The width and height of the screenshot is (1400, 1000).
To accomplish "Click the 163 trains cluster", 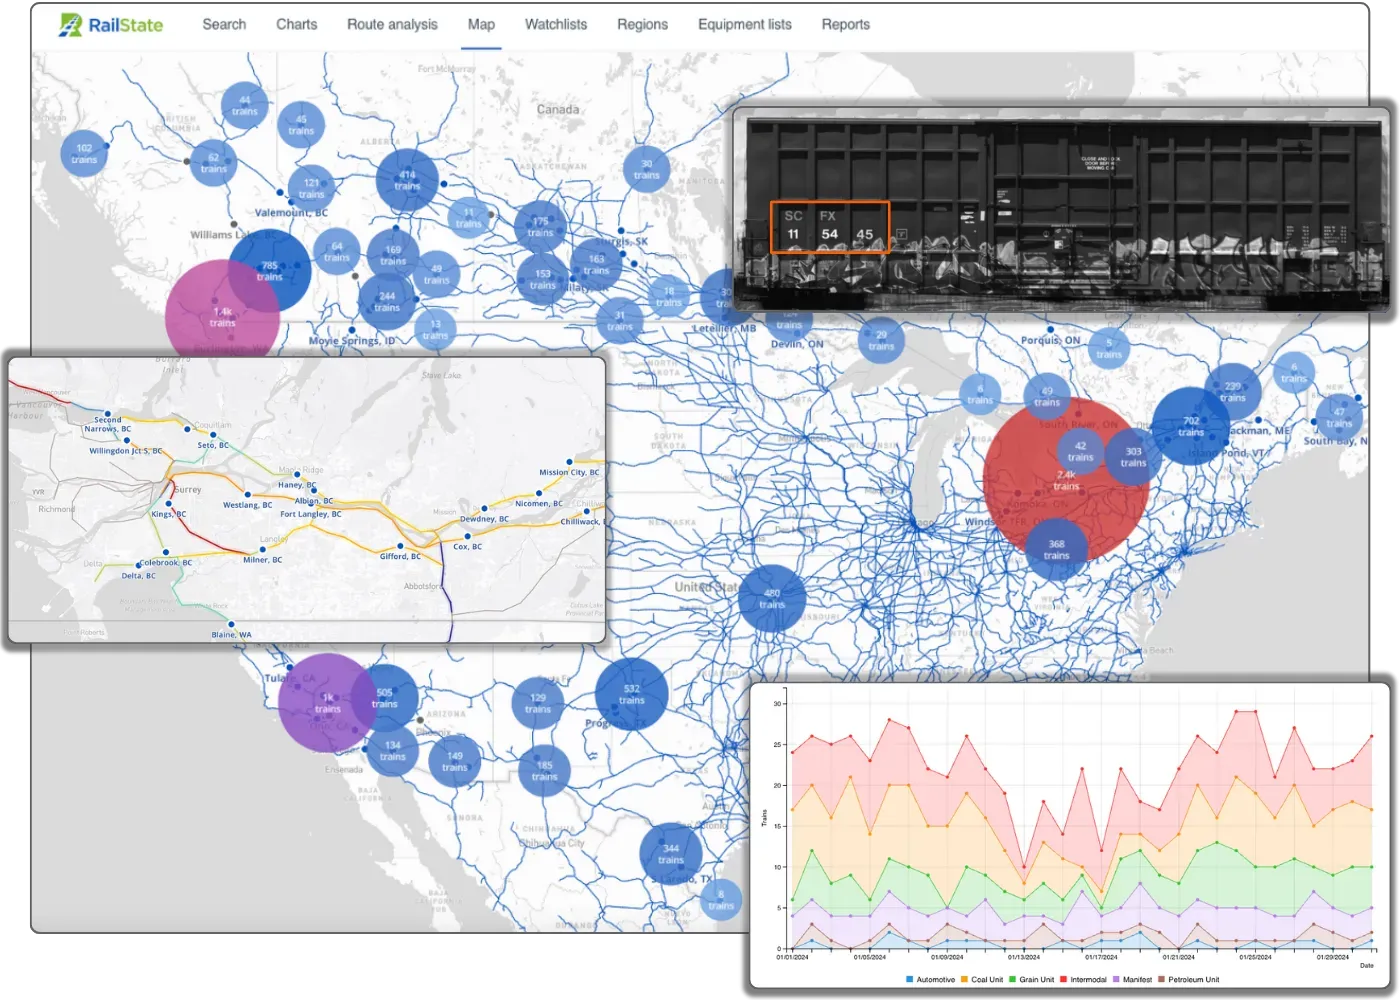I will click(596, 264).
